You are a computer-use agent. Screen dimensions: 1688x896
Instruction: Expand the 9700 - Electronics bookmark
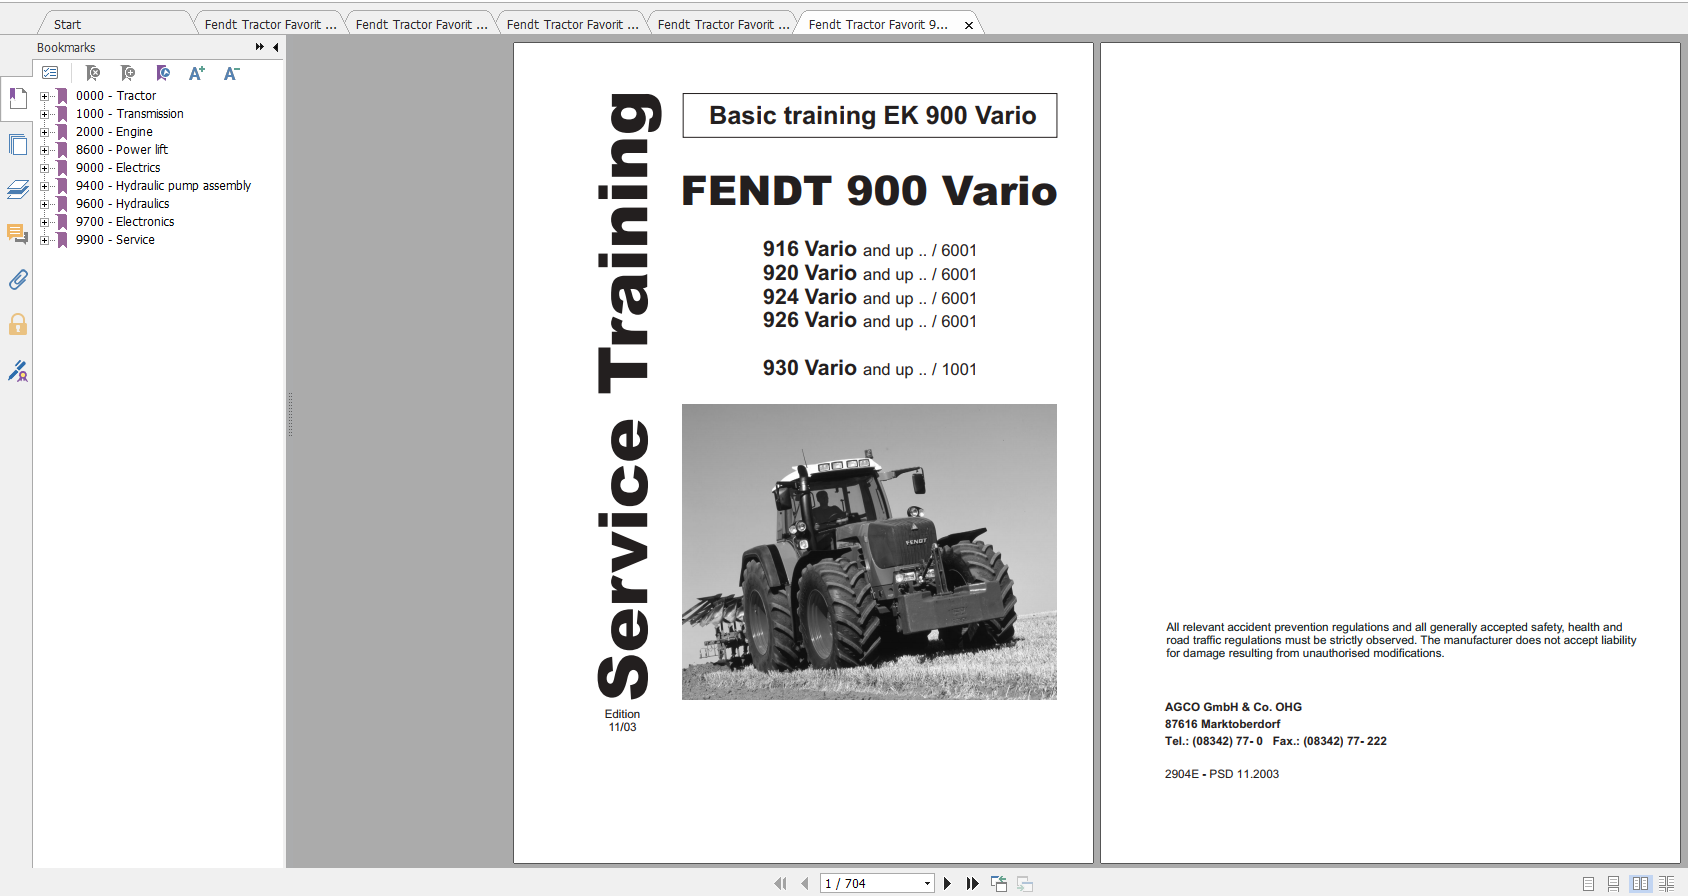(x=44, y=223)
